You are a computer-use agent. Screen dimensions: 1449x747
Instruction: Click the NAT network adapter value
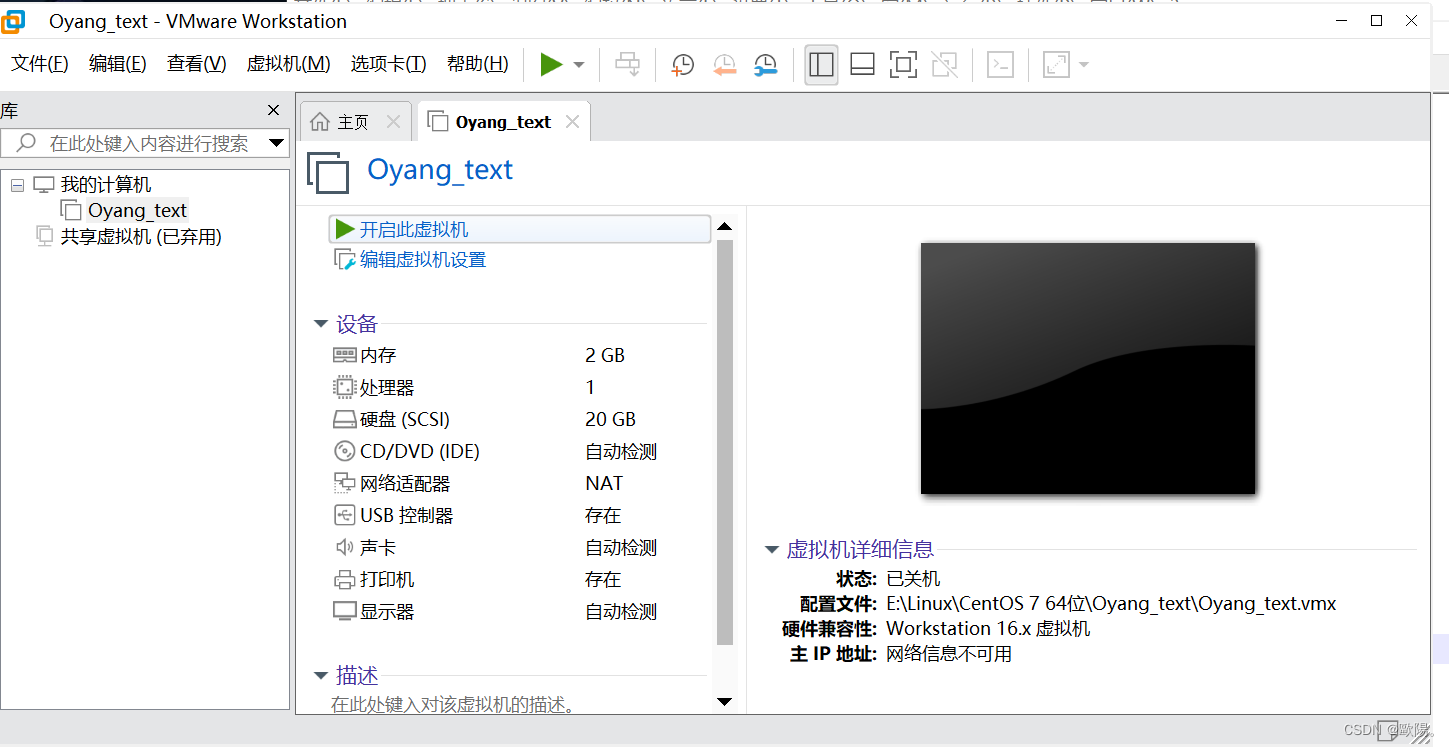click(x=604, y=483)
